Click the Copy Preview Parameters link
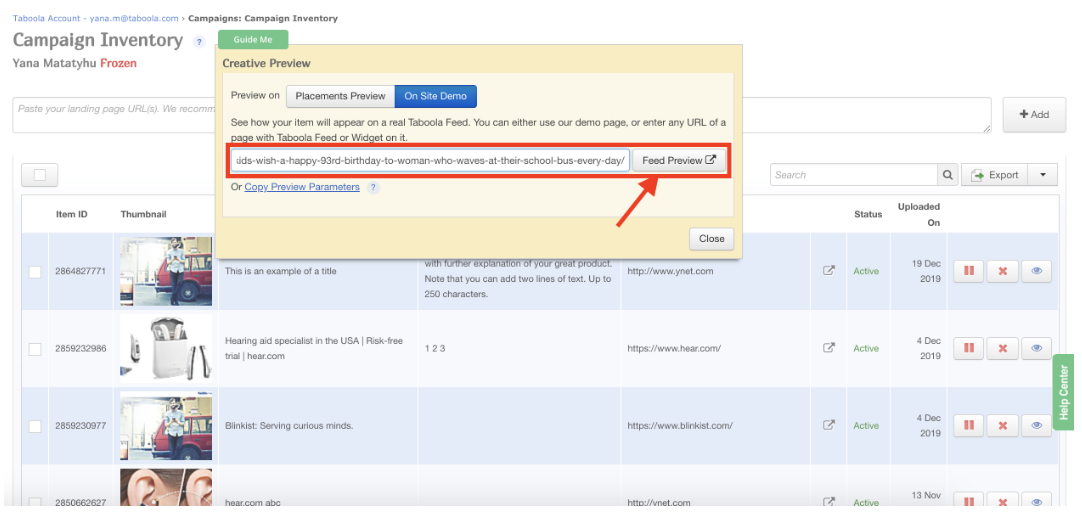This screenshot has height=522, width=1082. click(x=302, y=187)
